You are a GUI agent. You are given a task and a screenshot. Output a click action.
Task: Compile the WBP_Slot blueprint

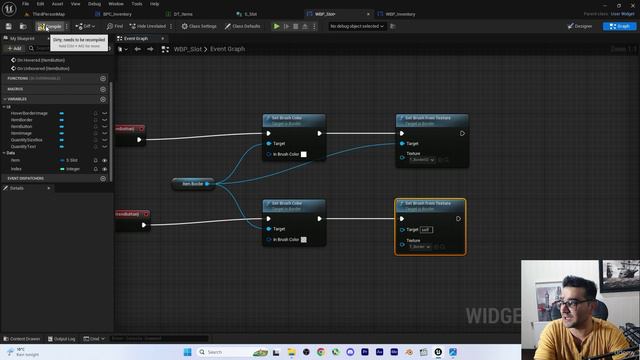(x=50, y=27)
